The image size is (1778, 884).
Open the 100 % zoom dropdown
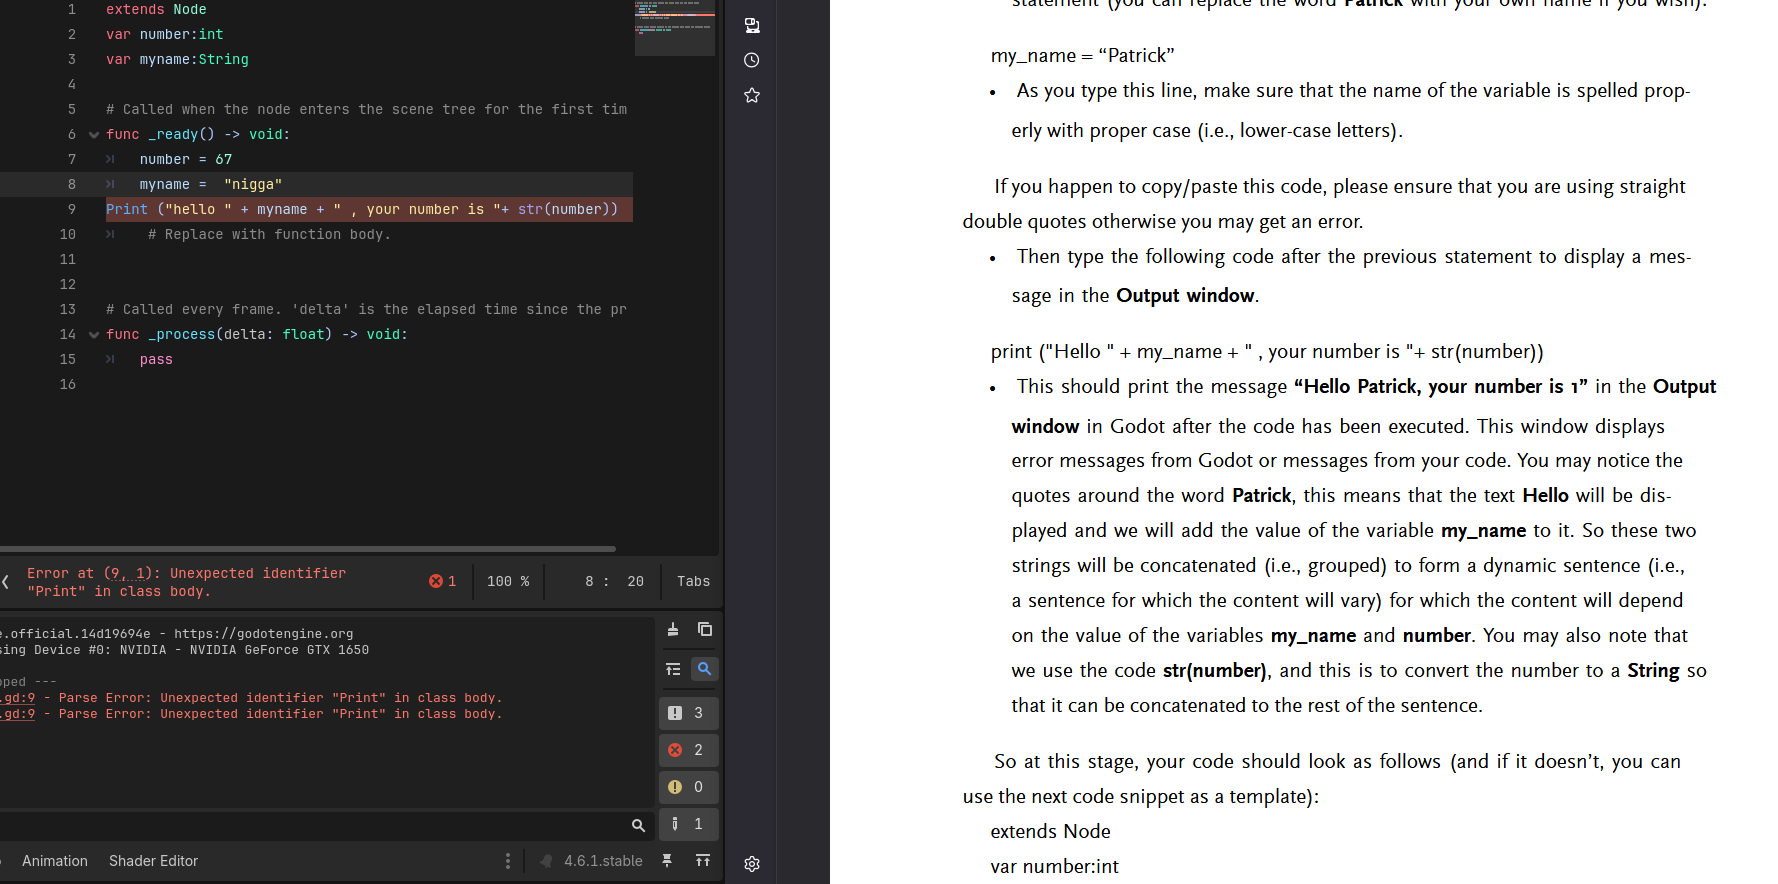coord(508,582)
